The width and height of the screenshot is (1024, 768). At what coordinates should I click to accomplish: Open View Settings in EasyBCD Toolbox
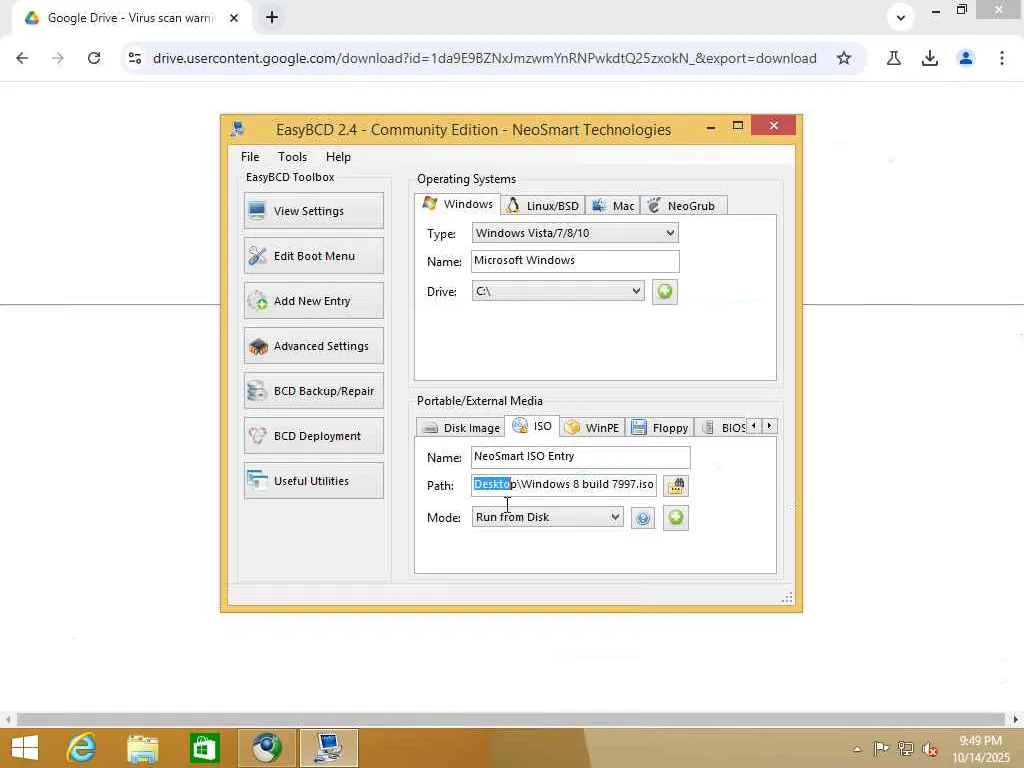313,211
